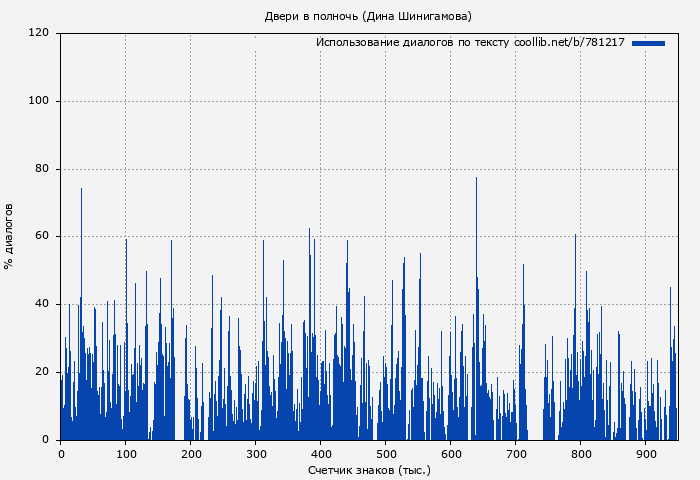Click the 300 tick on the x-axis

tap(255, 453)
